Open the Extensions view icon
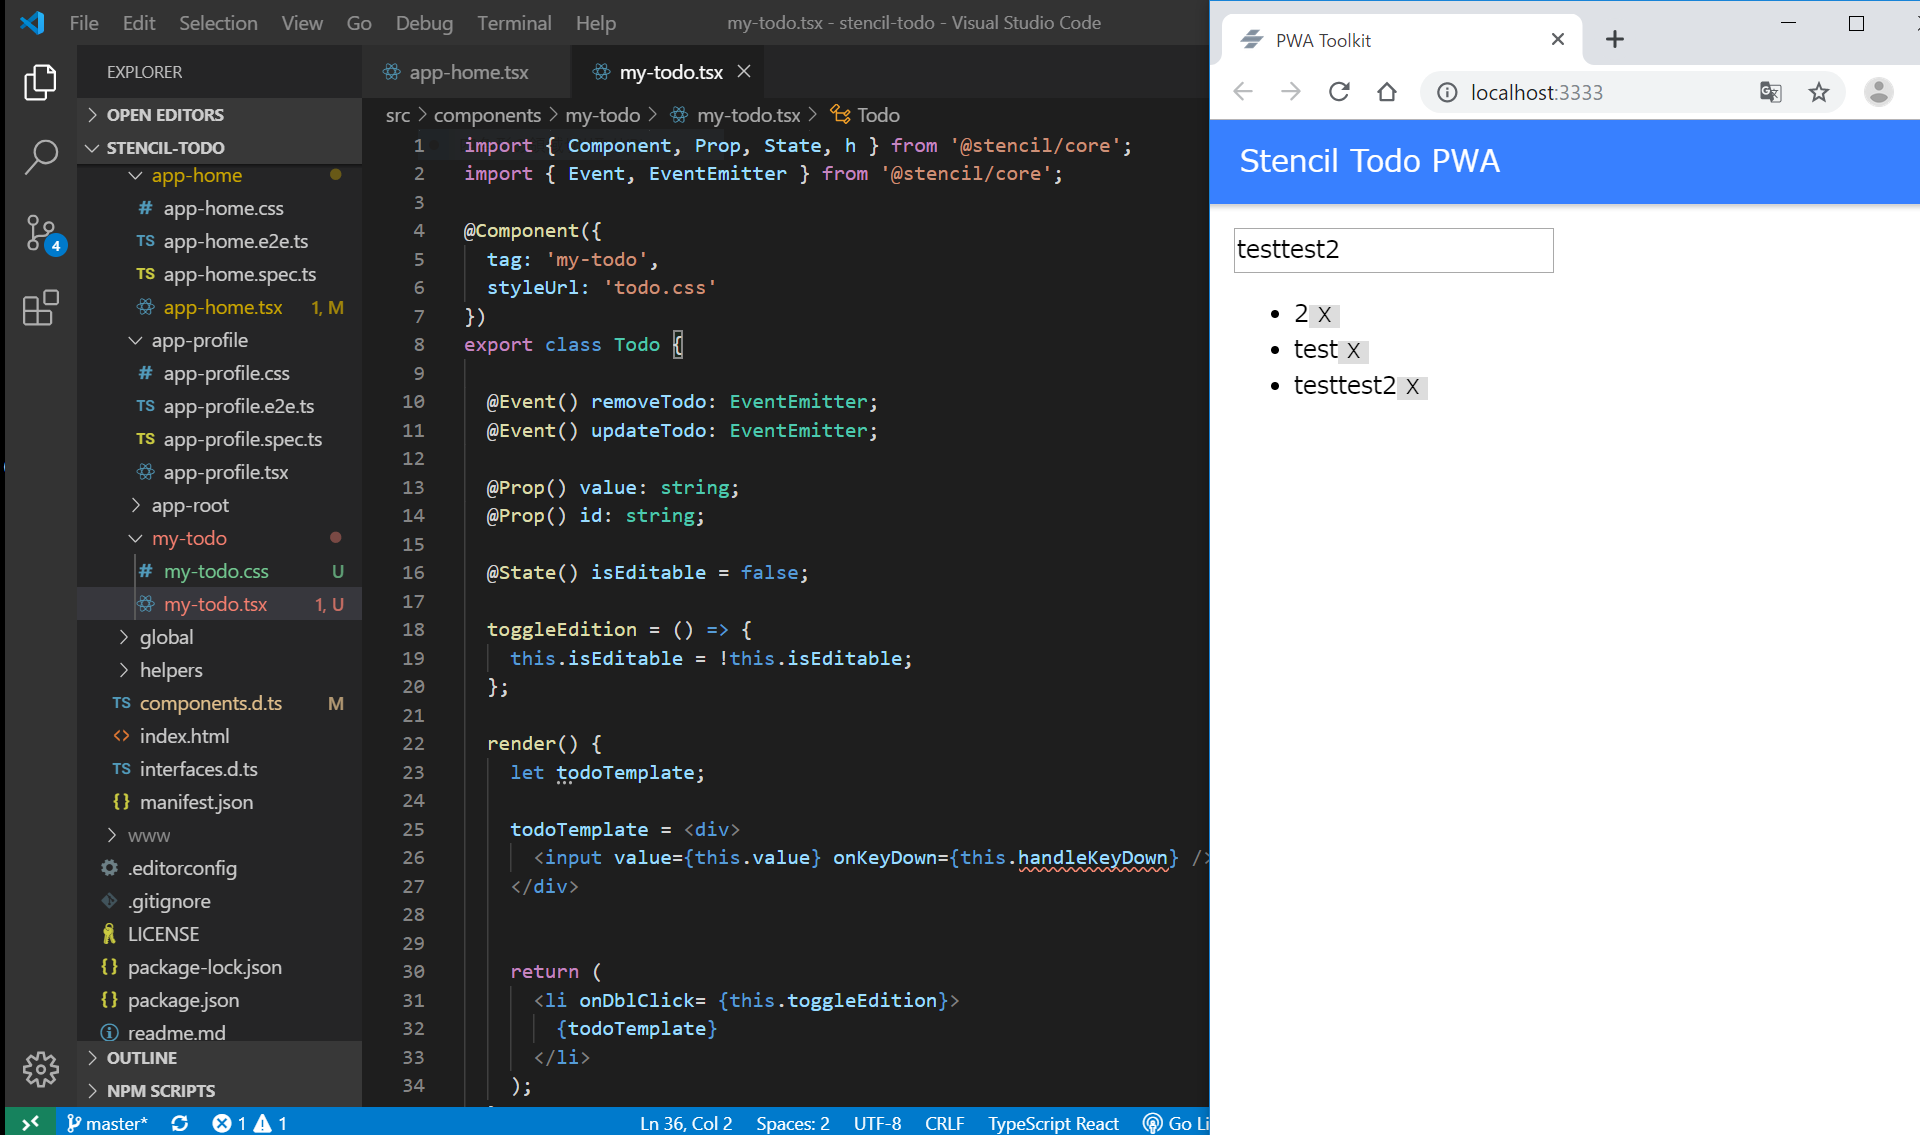Viewport: 1920px width, 1135px height. (x=40, y=308)
